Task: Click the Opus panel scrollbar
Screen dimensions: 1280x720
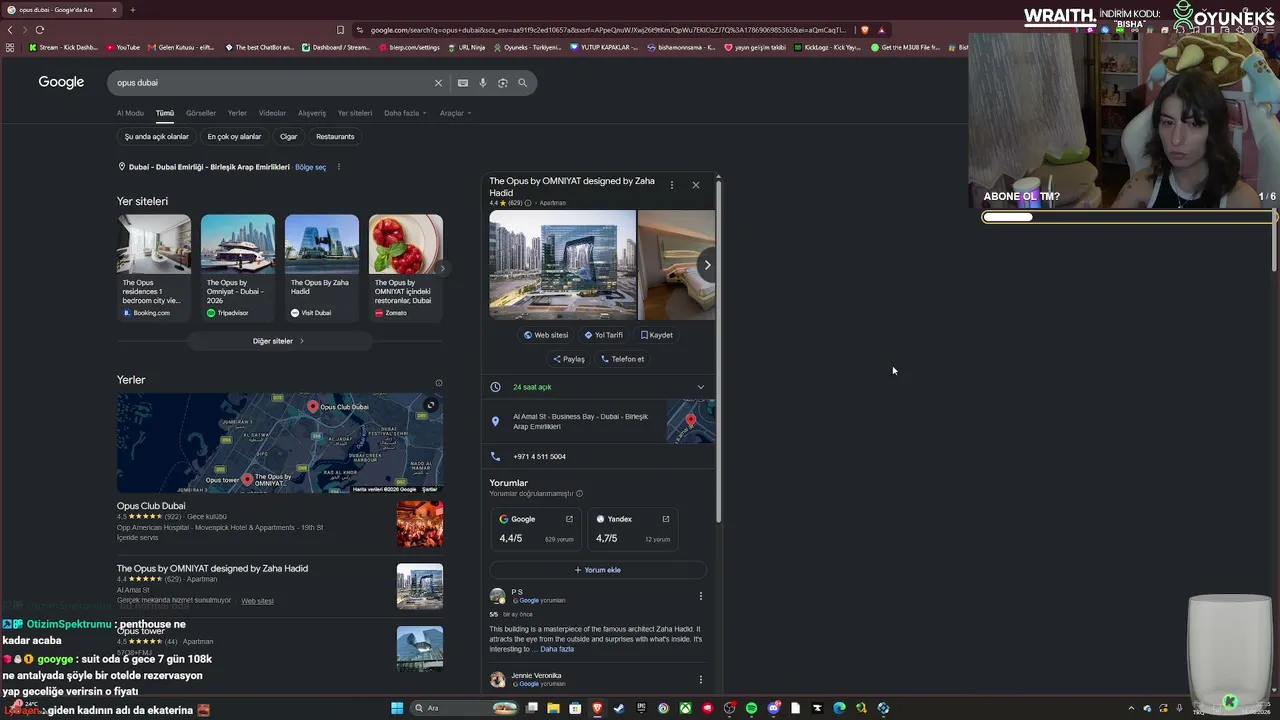Action: pos(718,350)
